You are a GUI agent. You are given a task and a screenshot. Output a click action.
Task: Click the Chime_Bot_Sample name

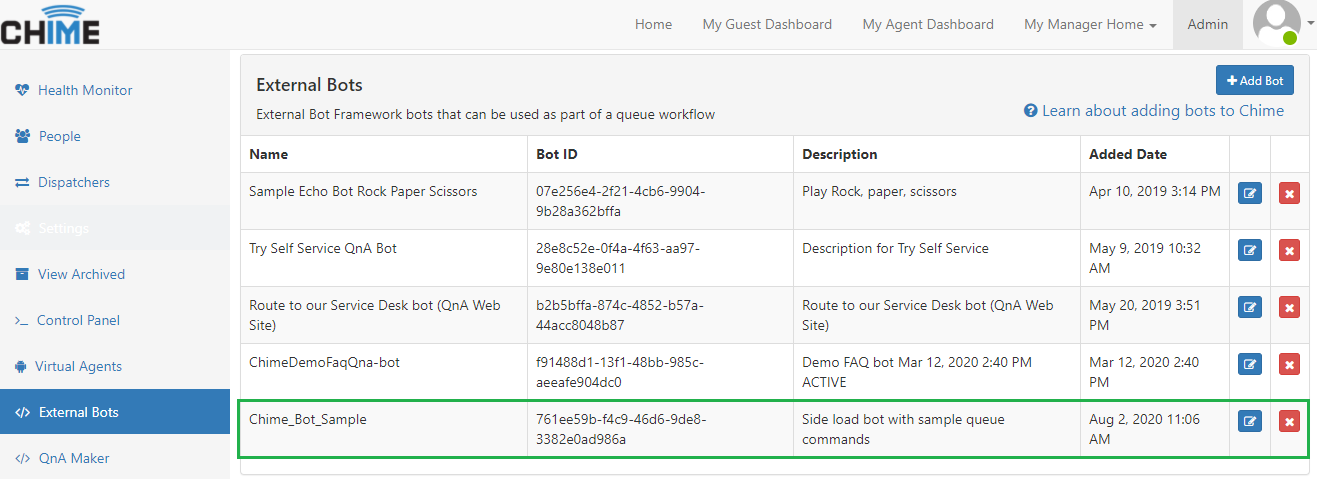point(308,419)
